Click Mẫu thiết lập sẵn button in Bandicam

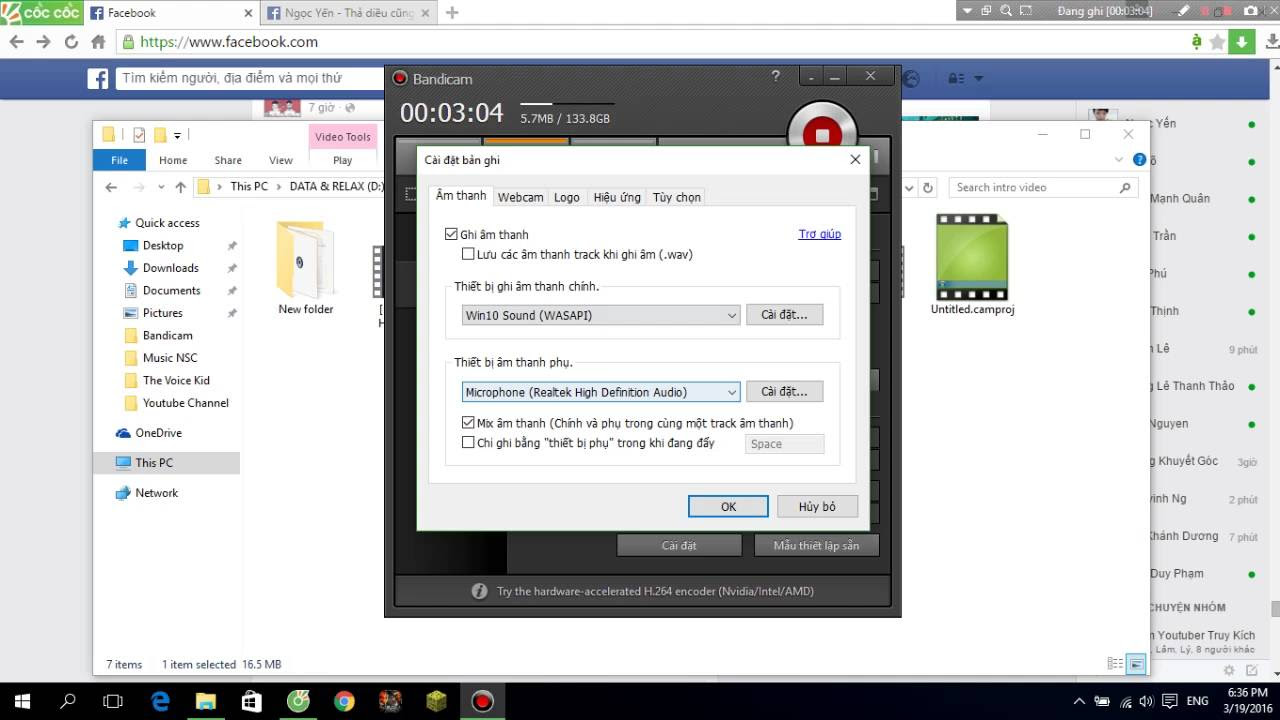coord(816,545)
